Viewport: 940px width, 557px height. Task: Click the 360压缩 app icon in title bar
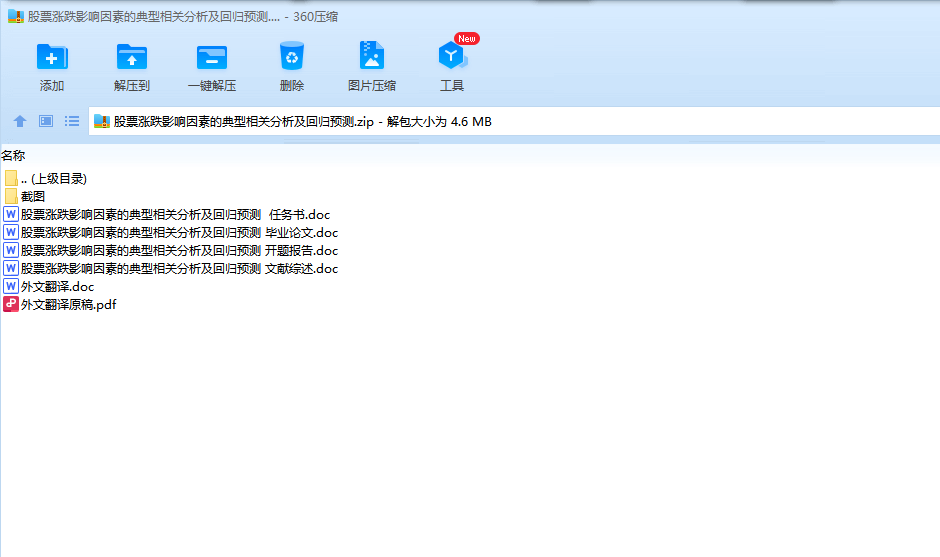pos(16,16)
